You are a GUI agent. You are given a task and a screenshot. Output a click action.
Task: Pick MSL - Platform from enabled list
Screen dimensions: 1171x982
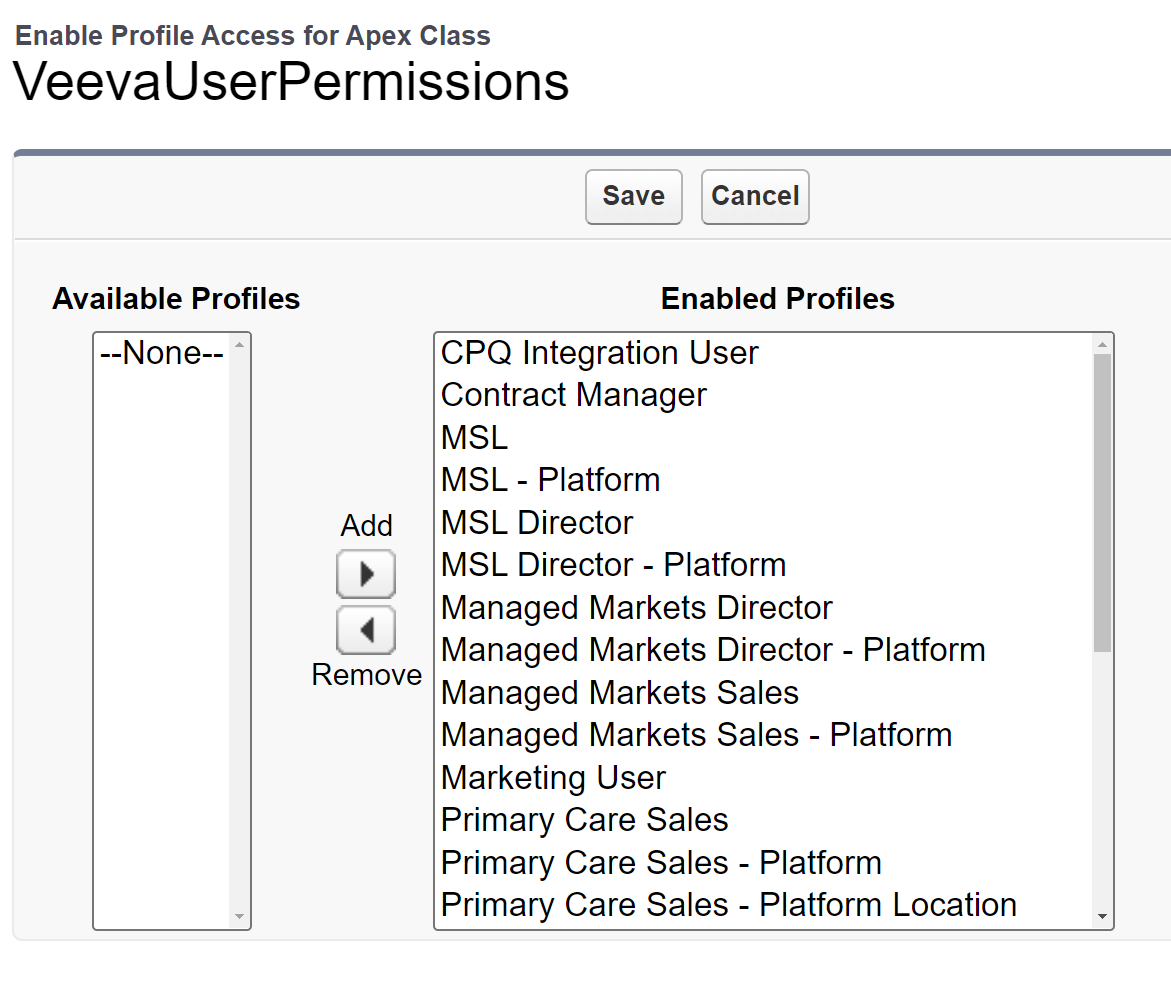(550, 480)
